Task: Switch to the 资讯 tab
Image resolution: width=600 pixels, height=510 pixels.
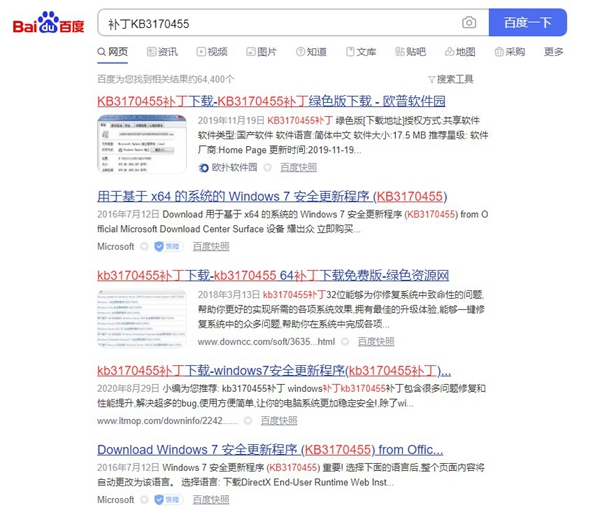Action: 162,52
